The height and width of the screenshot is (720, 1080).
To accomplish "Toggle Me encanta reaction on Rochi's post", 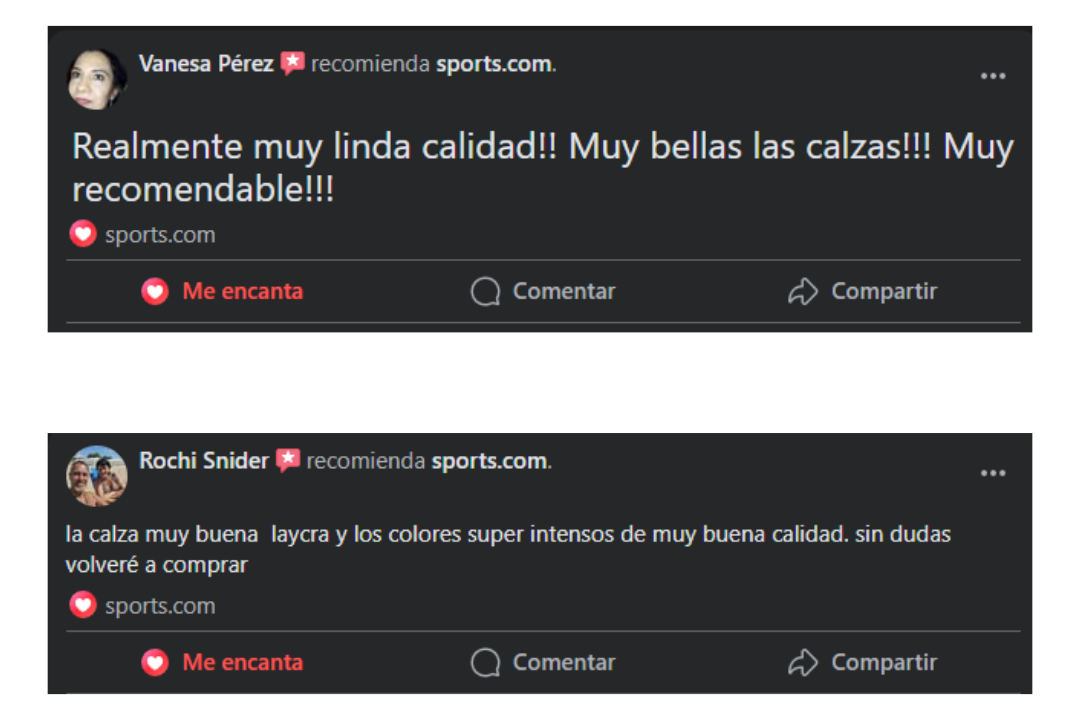I will coord(222,662).
